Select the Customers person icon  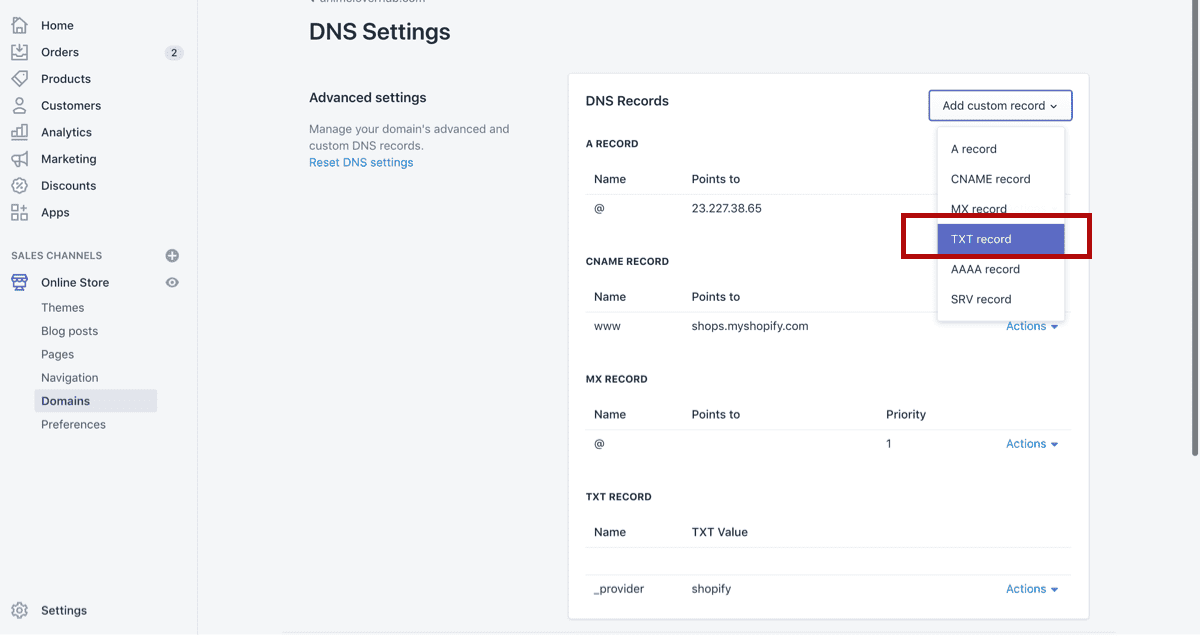[20, 105]
